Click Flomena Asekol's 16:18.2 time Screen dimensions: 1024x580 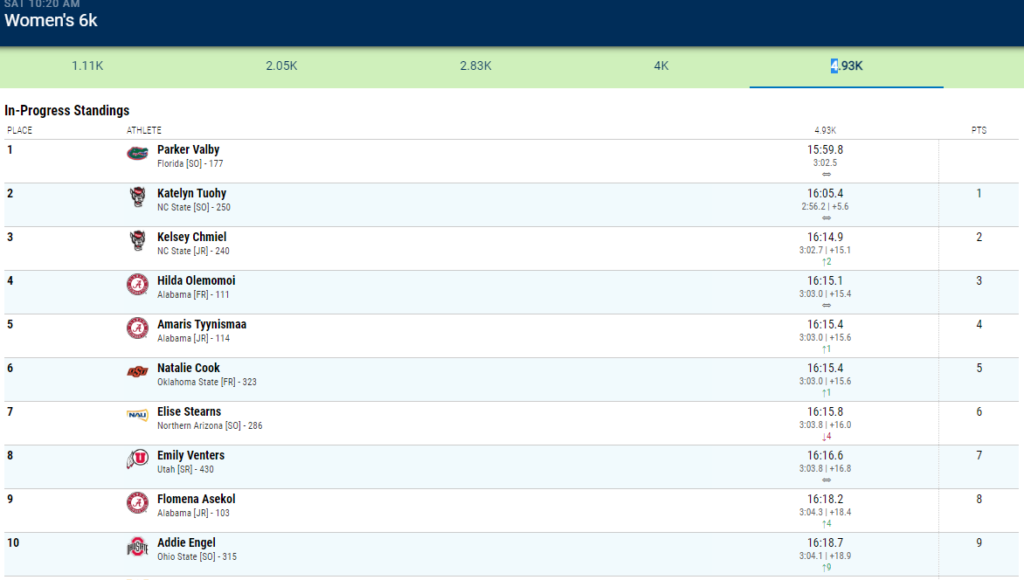click(x=825, y=500)
